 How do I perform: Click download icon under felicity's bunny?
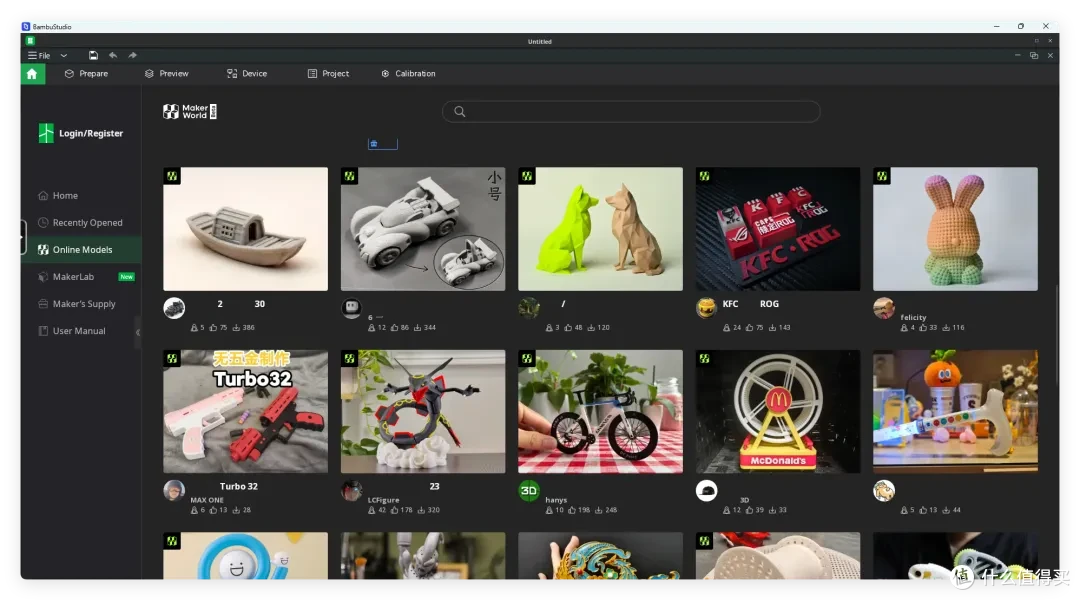(x=946, y=328)
